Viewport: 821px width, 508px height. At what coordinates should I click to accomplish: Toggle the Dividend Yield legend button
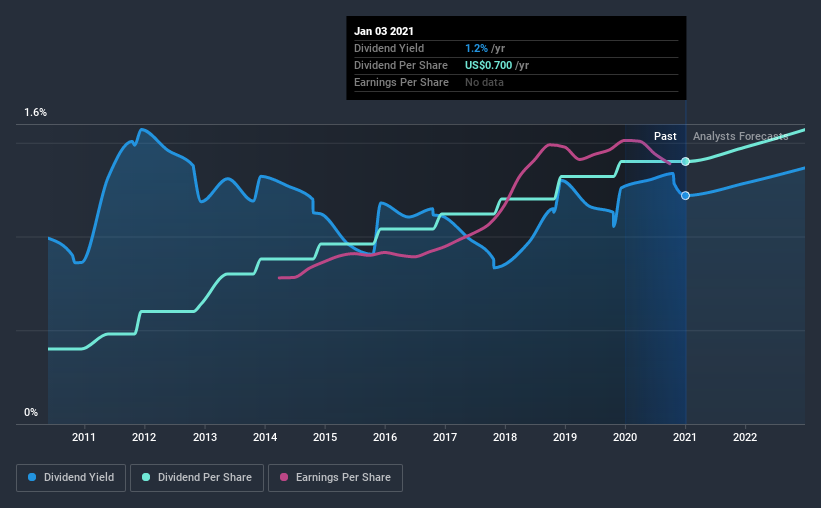[71, 478]
